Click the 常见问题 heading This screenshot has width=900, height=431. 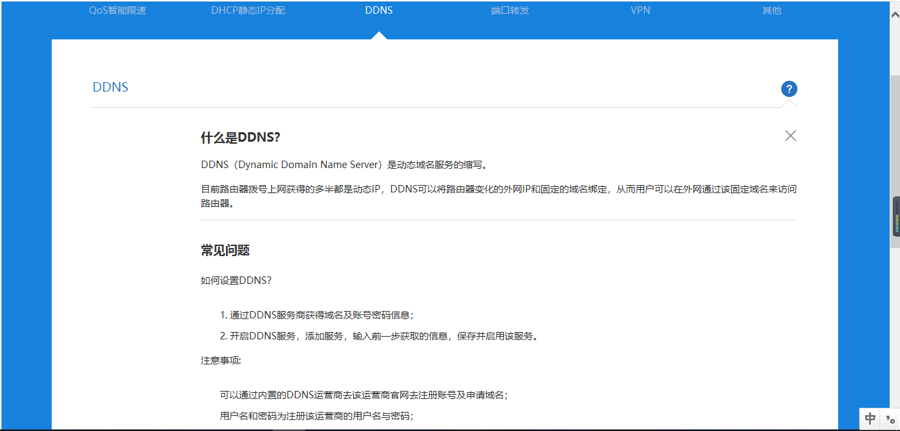coord(224,251)
